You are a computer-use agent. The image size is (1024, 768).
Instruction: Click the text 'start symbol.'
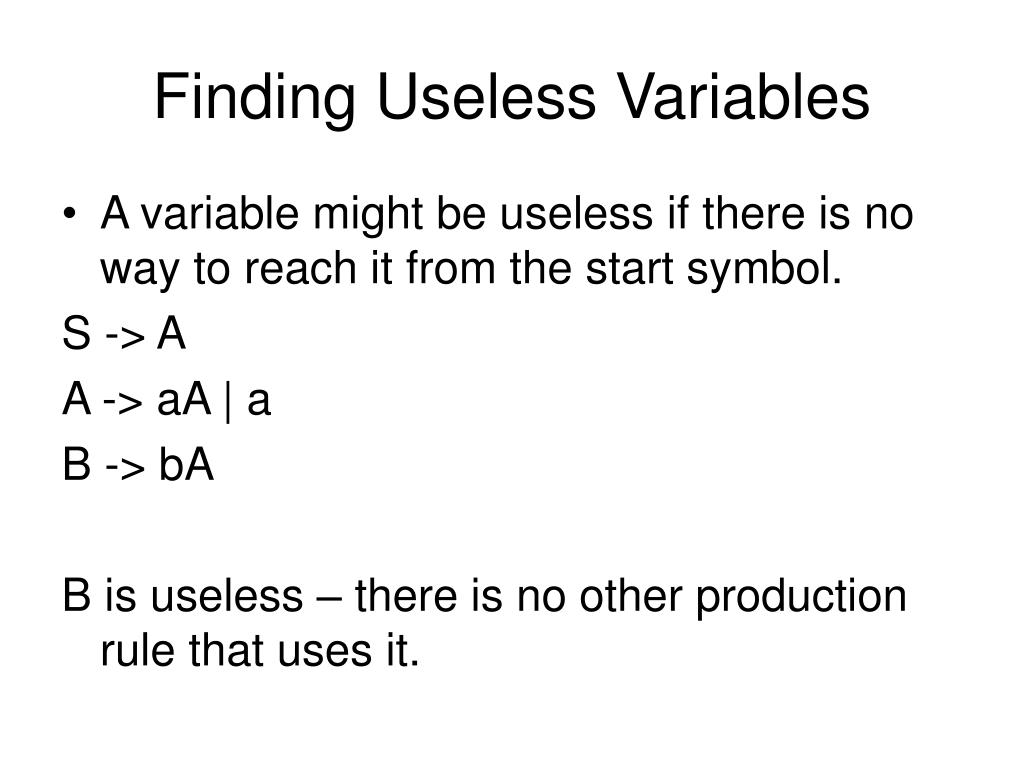713,269
